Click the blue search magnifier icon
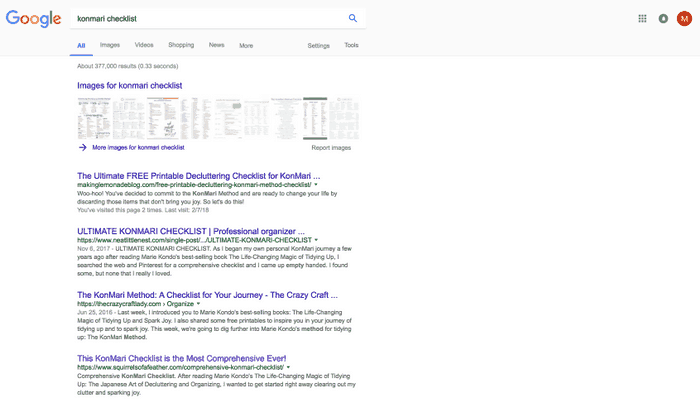 pyautogui.click(x=353, y=18)
